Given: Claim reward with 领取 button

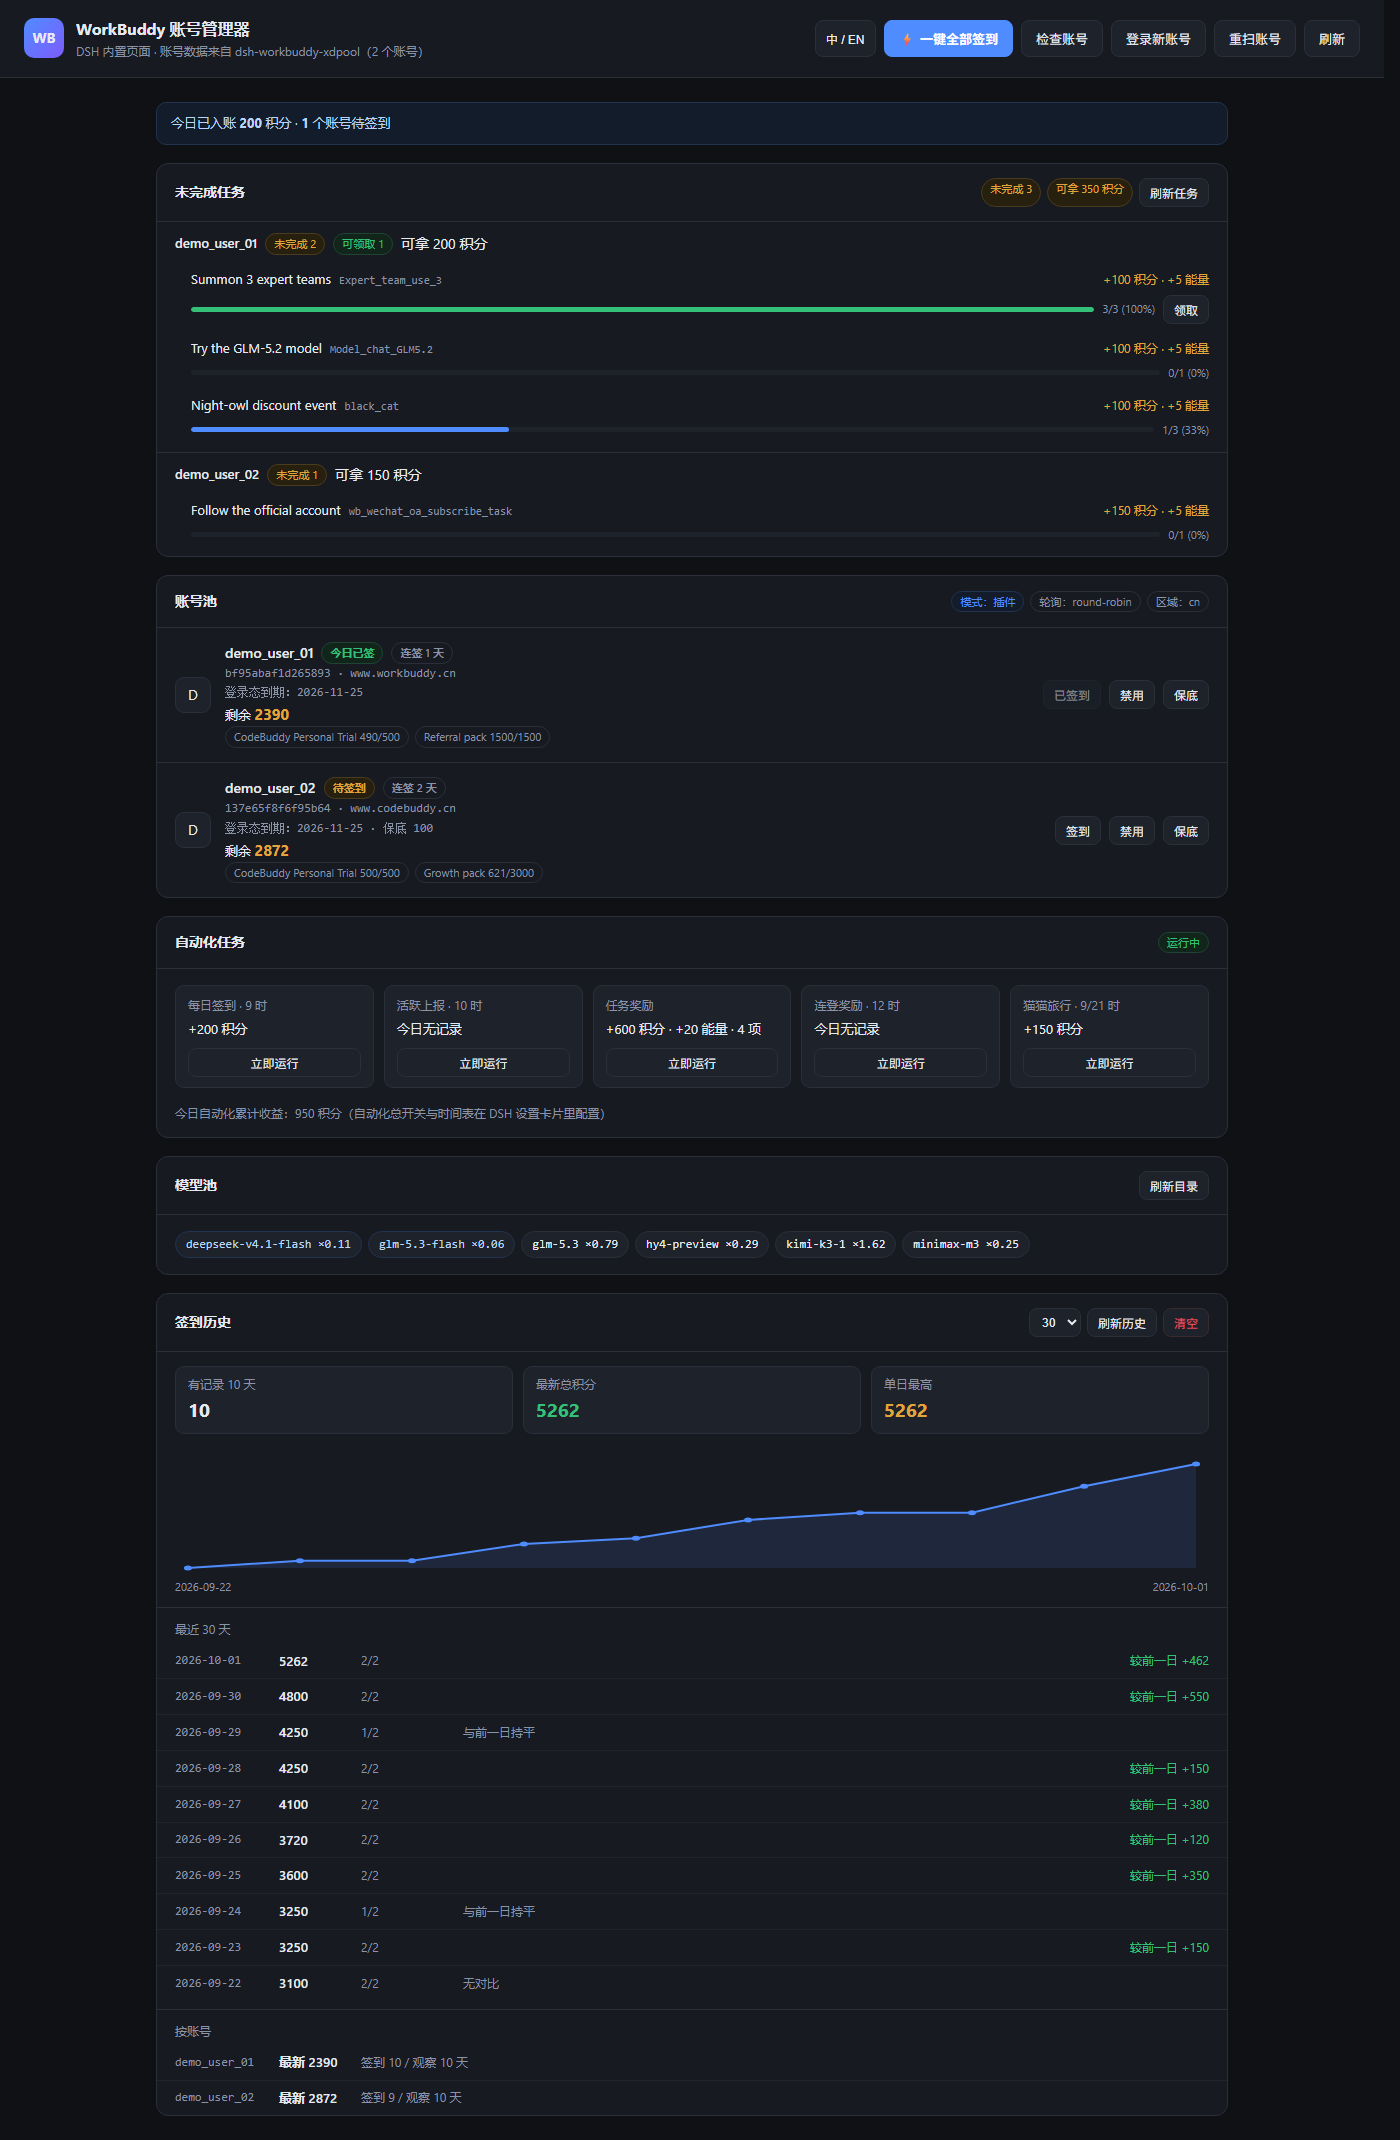Looking at the screenshot, I should [x=1186, y=310].
